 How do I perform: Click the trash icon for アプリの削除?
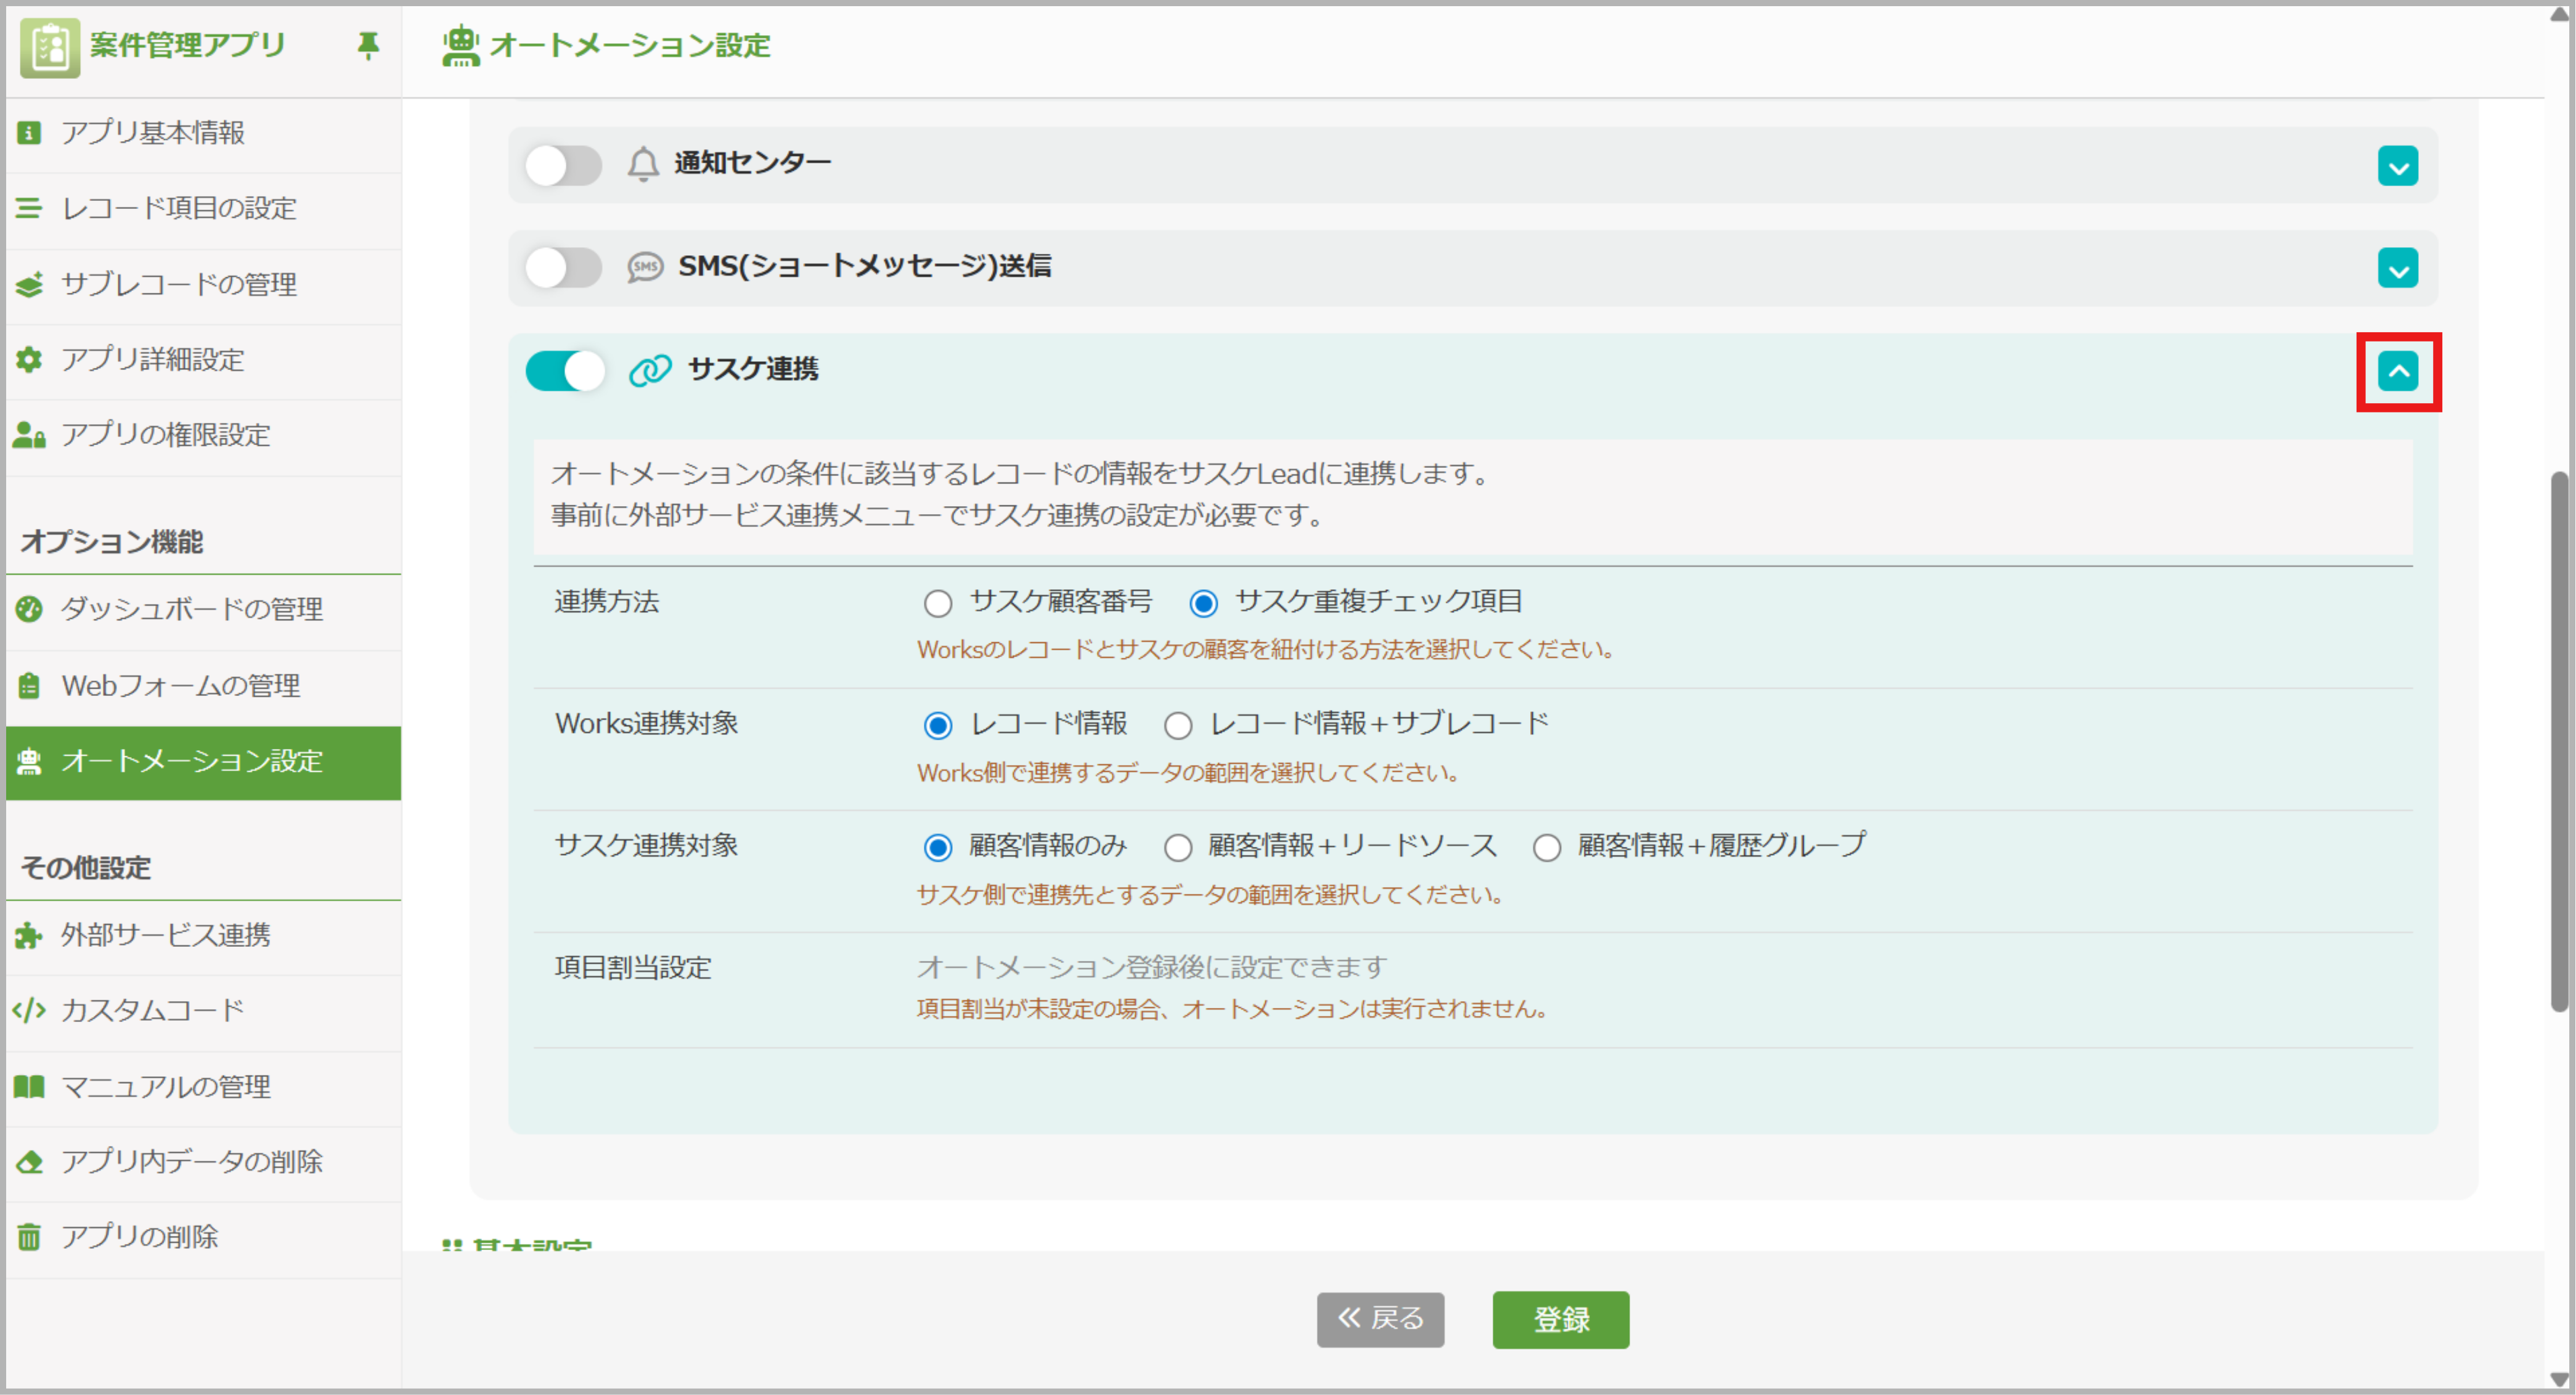coord(29,1237)
